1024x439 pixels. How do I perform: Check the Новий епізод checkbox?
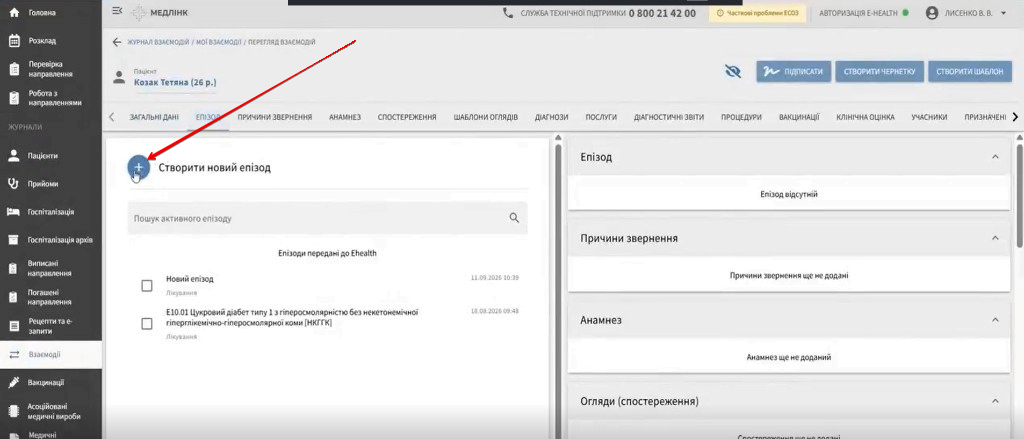147,285
